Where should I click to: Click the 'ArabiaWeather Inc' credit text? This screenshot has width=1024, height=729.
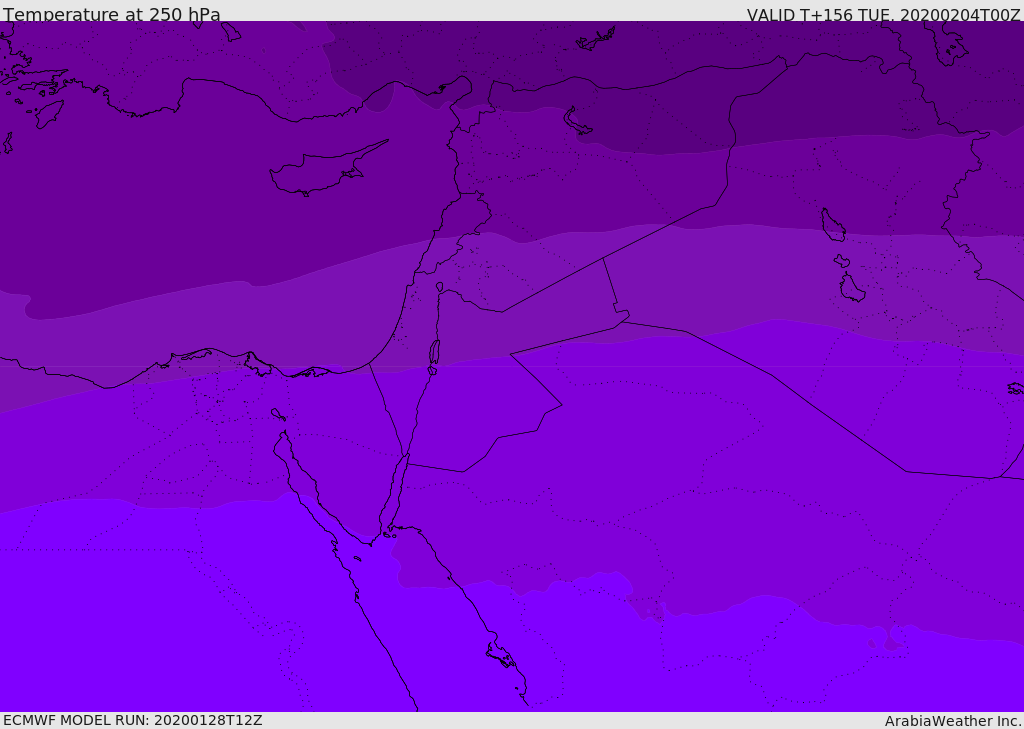952,721
